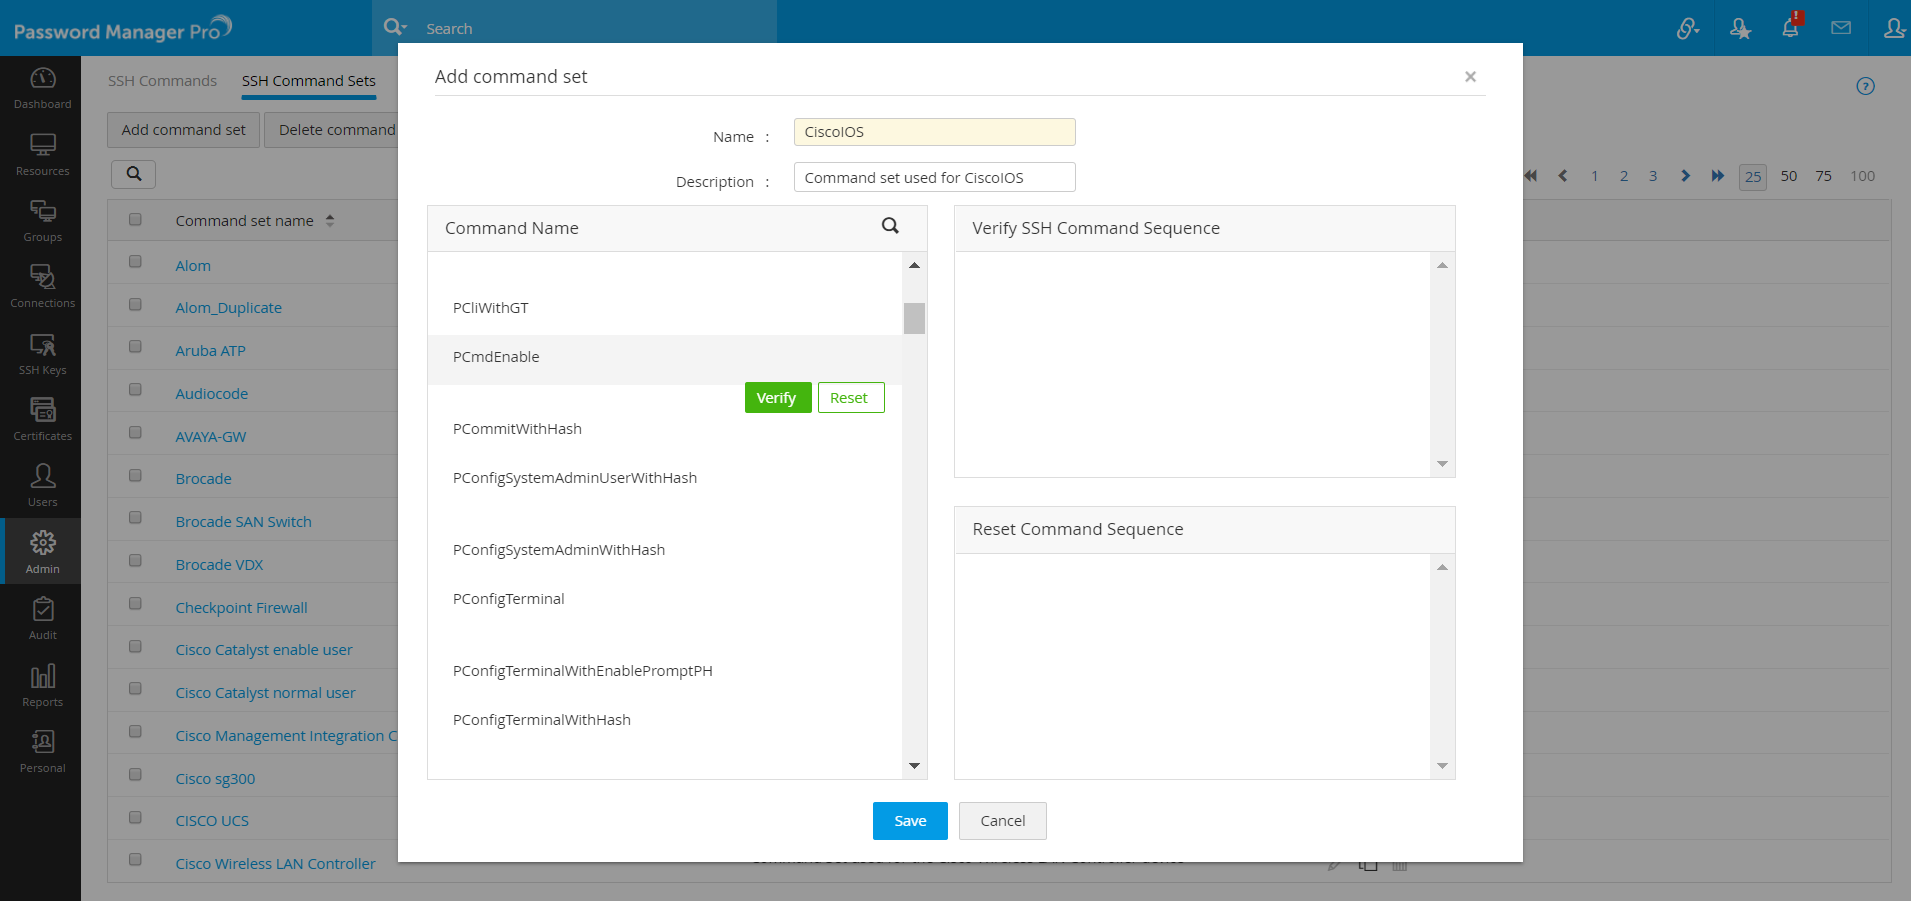Open the Brocade VDX command set link

coord(219,565)
